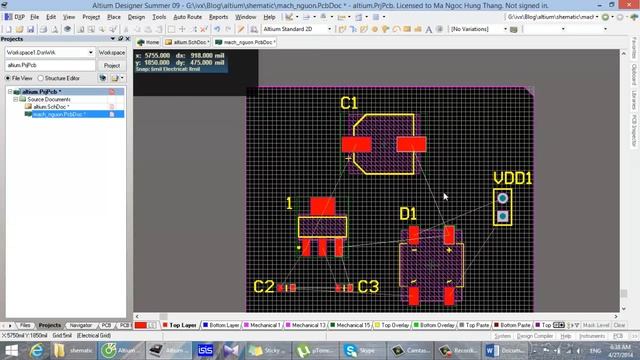Viewport: 640px width, 360px height.
Task: Open the Workspace1.DsnWrk dropdown
Action: click(91, 53)
